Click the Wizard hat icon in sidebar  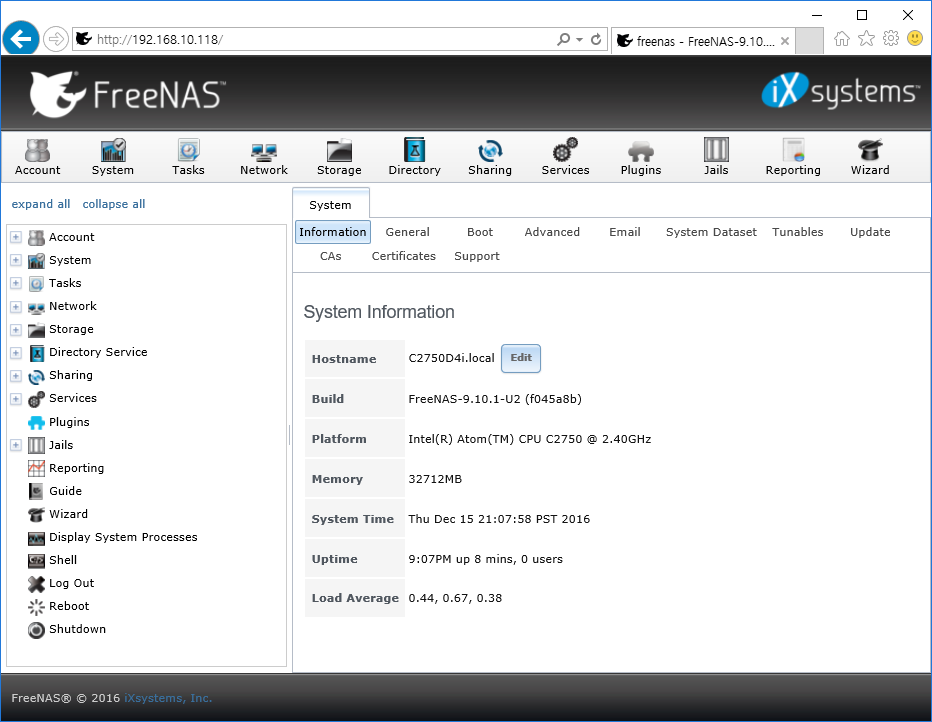coord(36,515)
